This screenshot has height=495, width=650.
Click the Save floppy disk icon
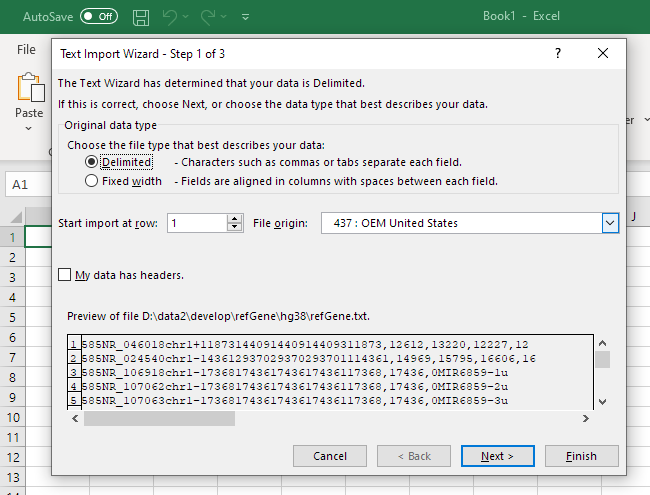click(x=141, y=17)
